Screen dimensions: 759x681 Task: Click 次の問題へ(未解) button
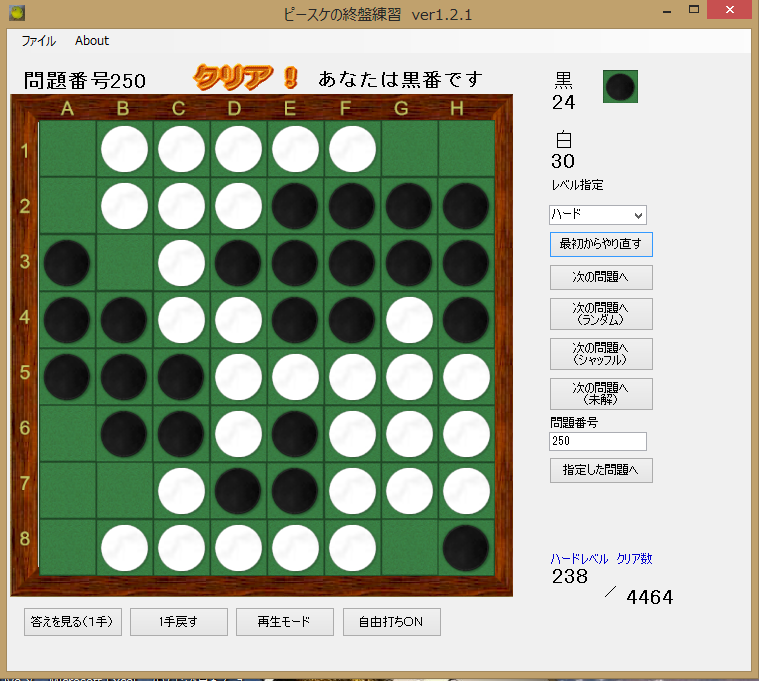(x=601, y=393)
